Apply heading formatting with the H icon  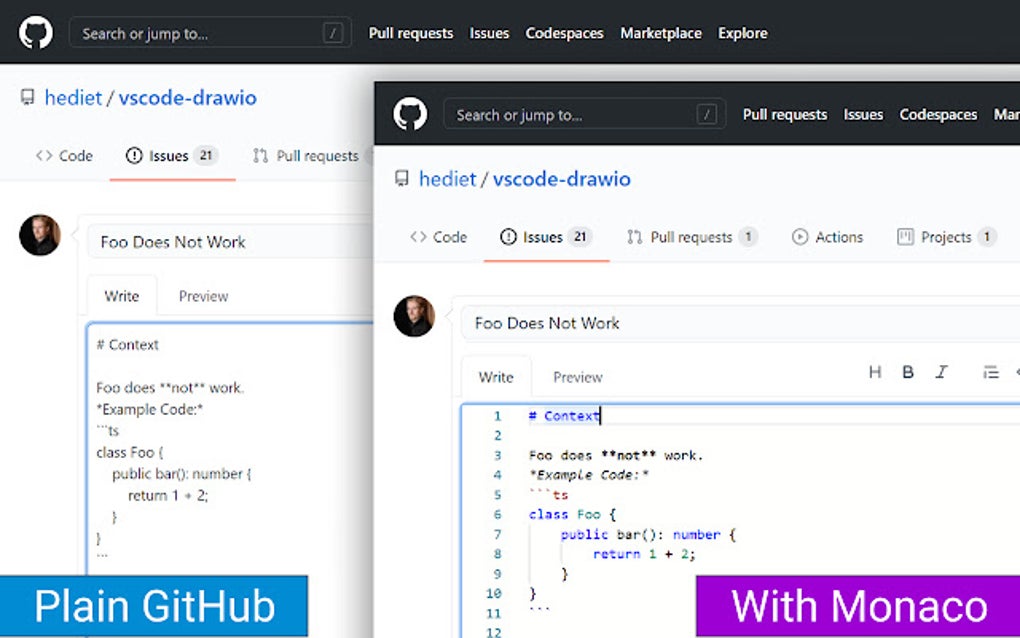874,371
